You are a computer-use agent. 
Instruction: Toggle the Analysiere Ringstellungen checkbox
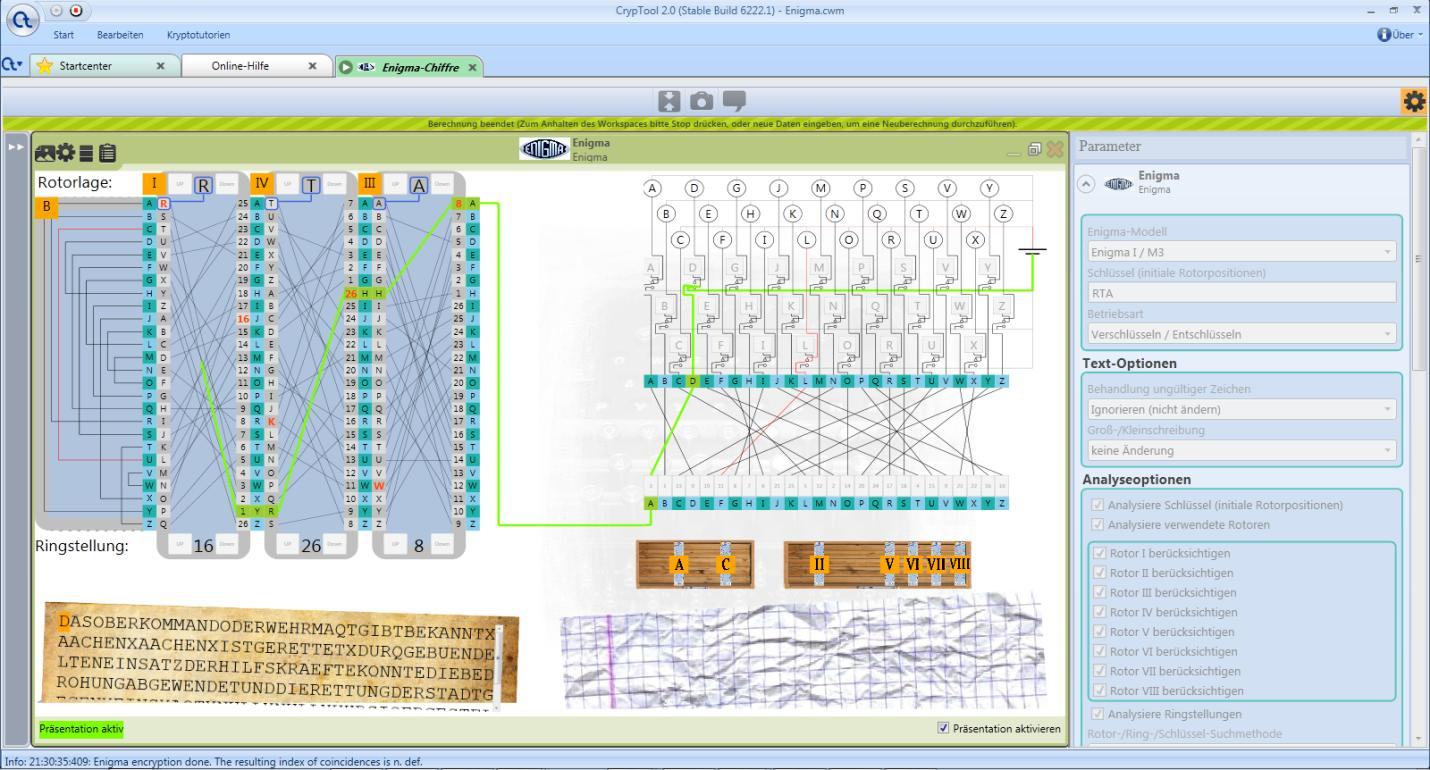tap(1100, 714)
